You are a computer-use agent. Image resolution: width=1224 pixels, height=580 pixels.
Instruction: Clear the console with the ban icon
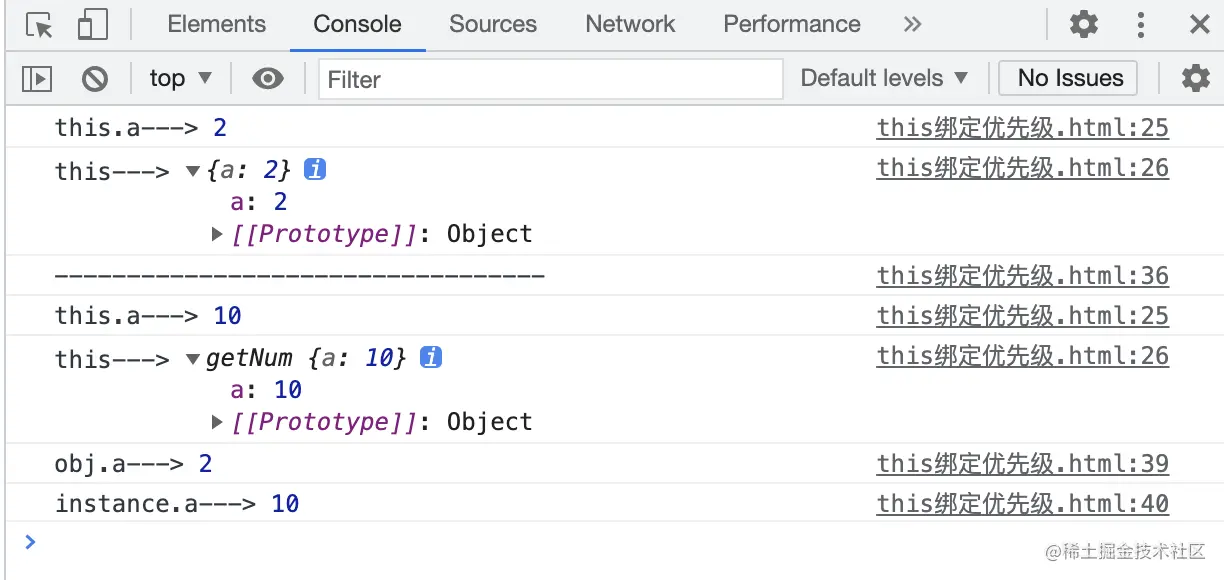[x=95, y=78]
